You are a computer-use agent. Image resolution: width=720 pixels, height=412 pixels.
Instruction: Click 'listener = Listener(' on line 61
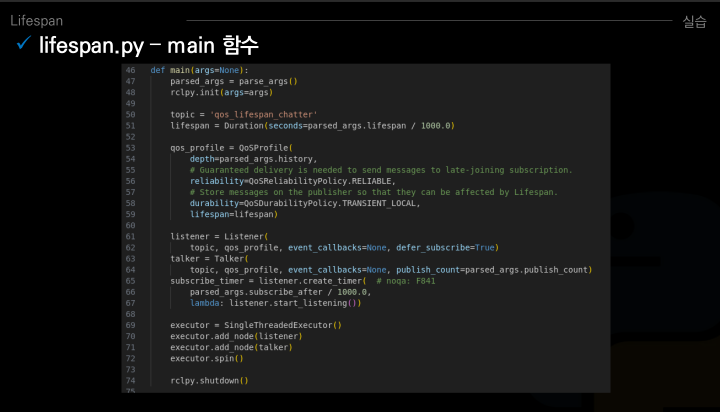pyautogui.click(x=219, y=237)
